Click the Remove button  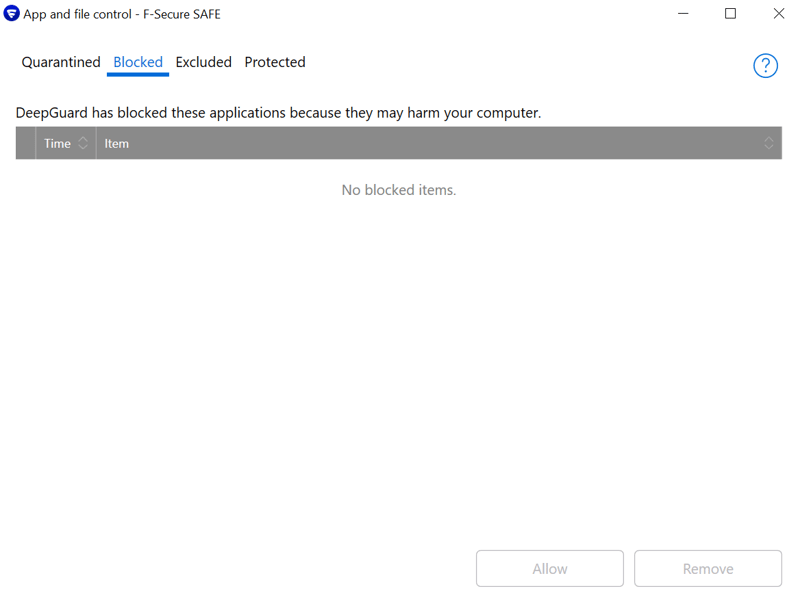[708, 568]
